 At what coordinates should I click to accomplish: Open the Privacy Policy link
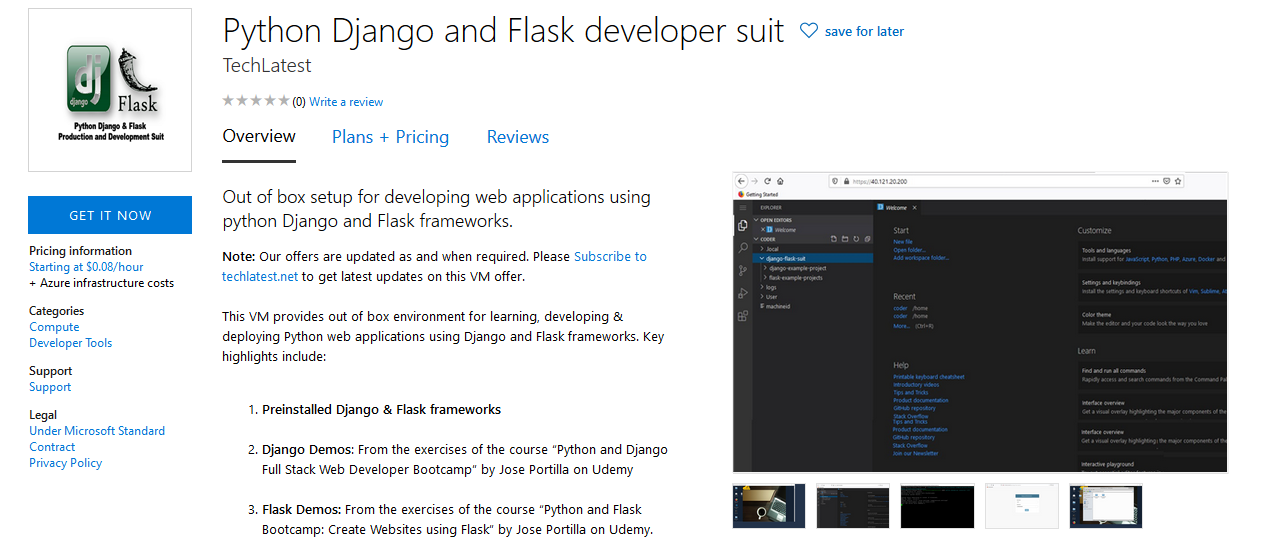click(x=65, y=463)
